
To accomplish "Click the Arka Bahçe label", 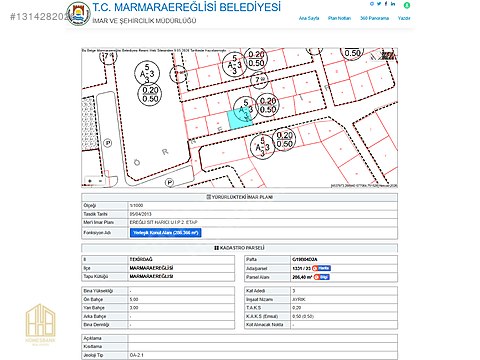I will (95, 316).
